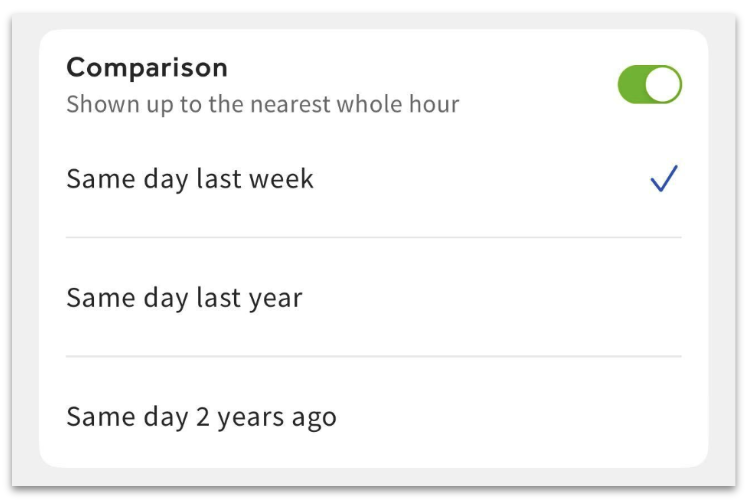Click the white knob of Comparison switch
Viewport: 752px width, 504px height.
coord(663,85)
